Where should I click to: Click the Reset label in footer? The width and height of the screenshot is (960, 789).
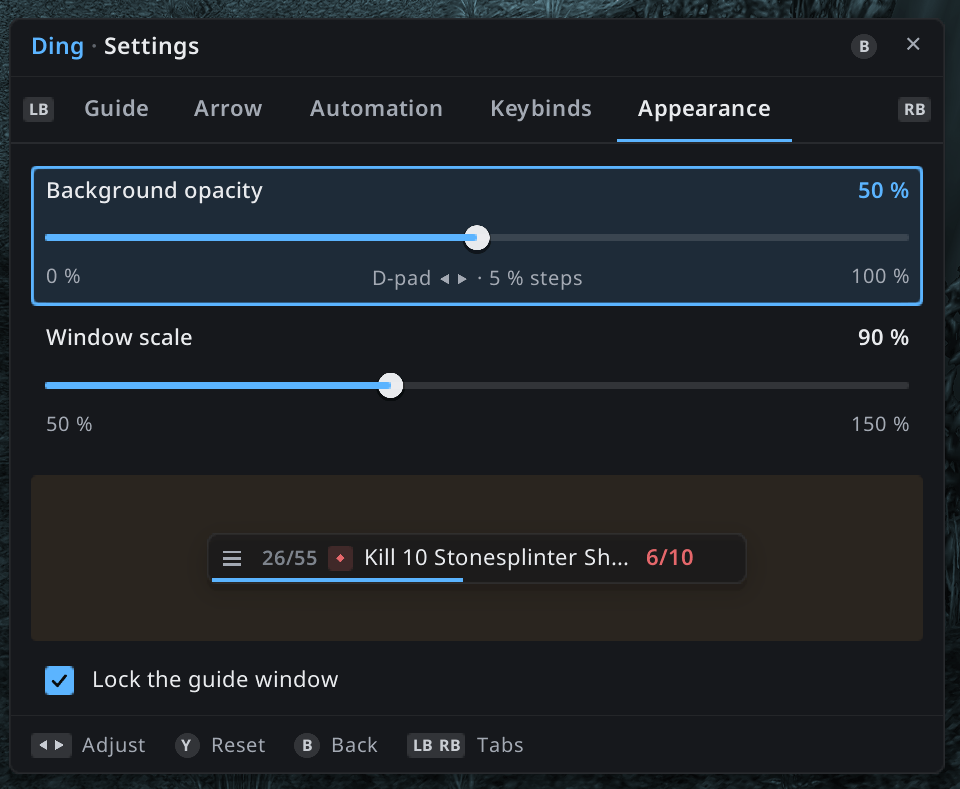(x=238, y=746)
